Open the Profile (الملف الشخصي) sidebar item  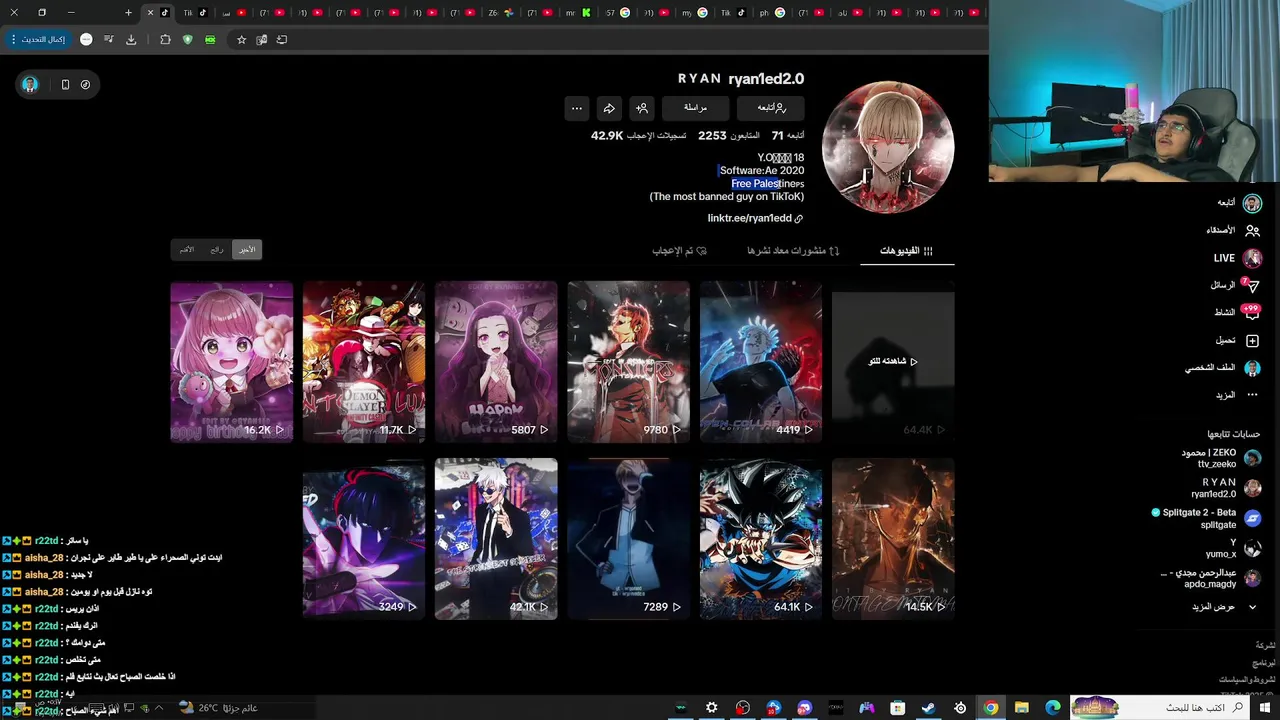pos(1223,368)
